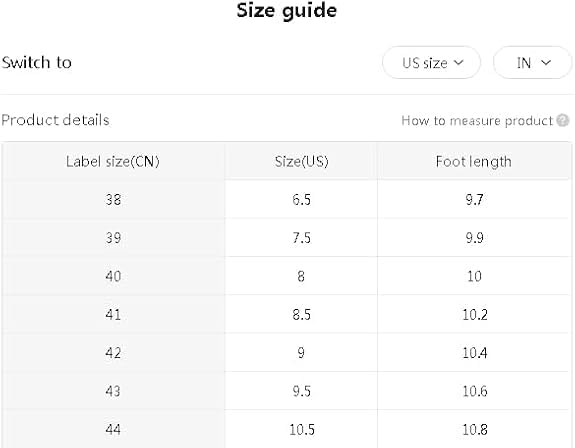Click the help question mark icon
This screenshot has width=575, height=448.
563,120
